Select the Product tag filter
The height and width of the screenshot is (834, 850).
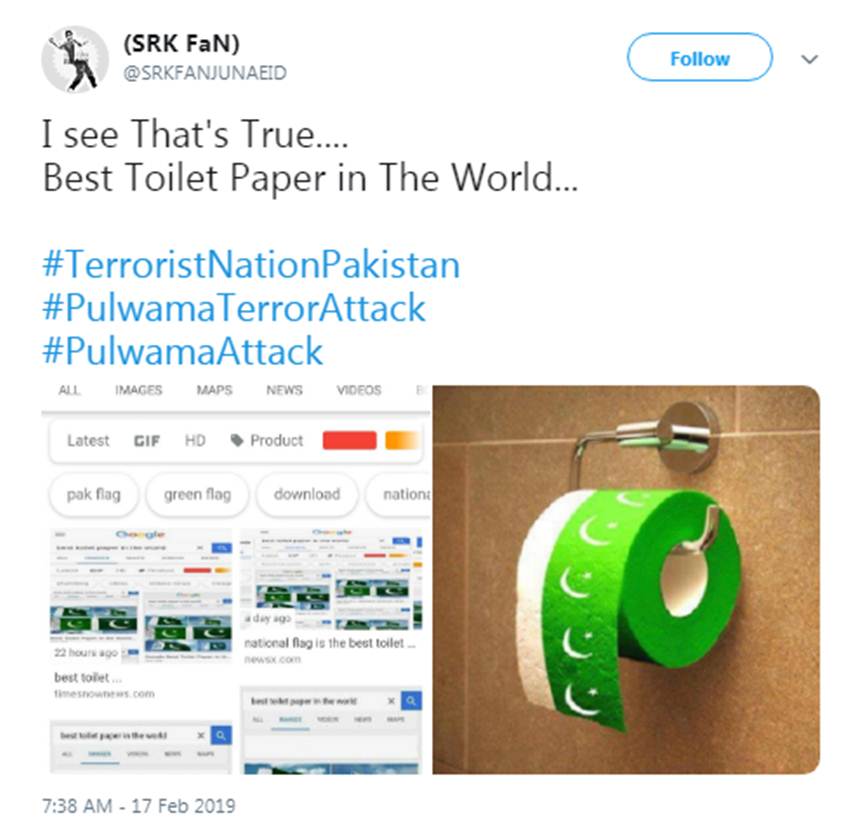coord(267,440)
